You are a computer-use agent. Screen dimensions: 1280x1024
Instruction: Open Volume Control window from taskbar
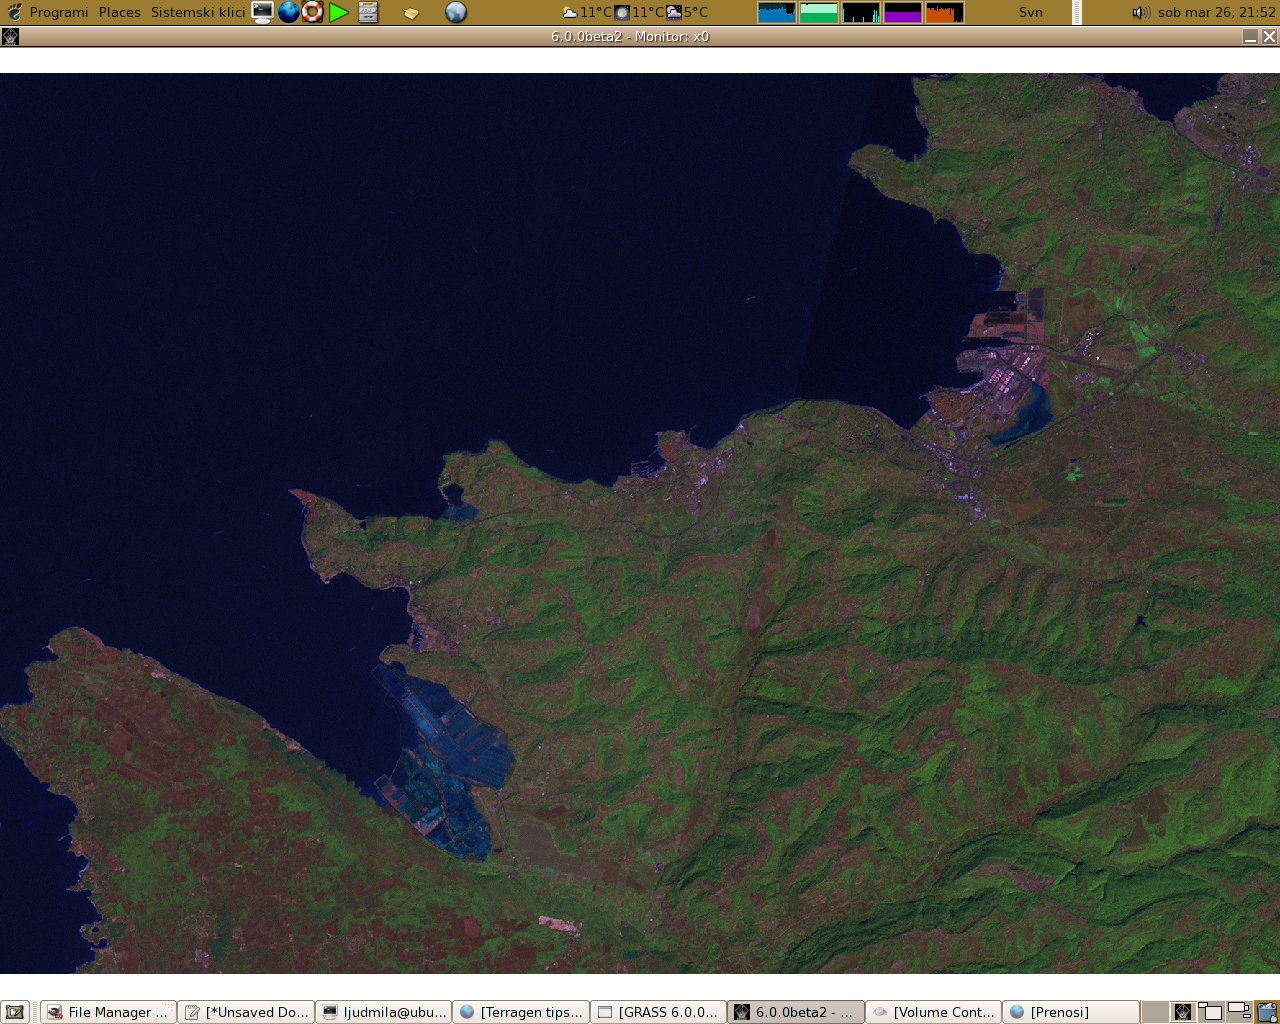[934, 1012]
